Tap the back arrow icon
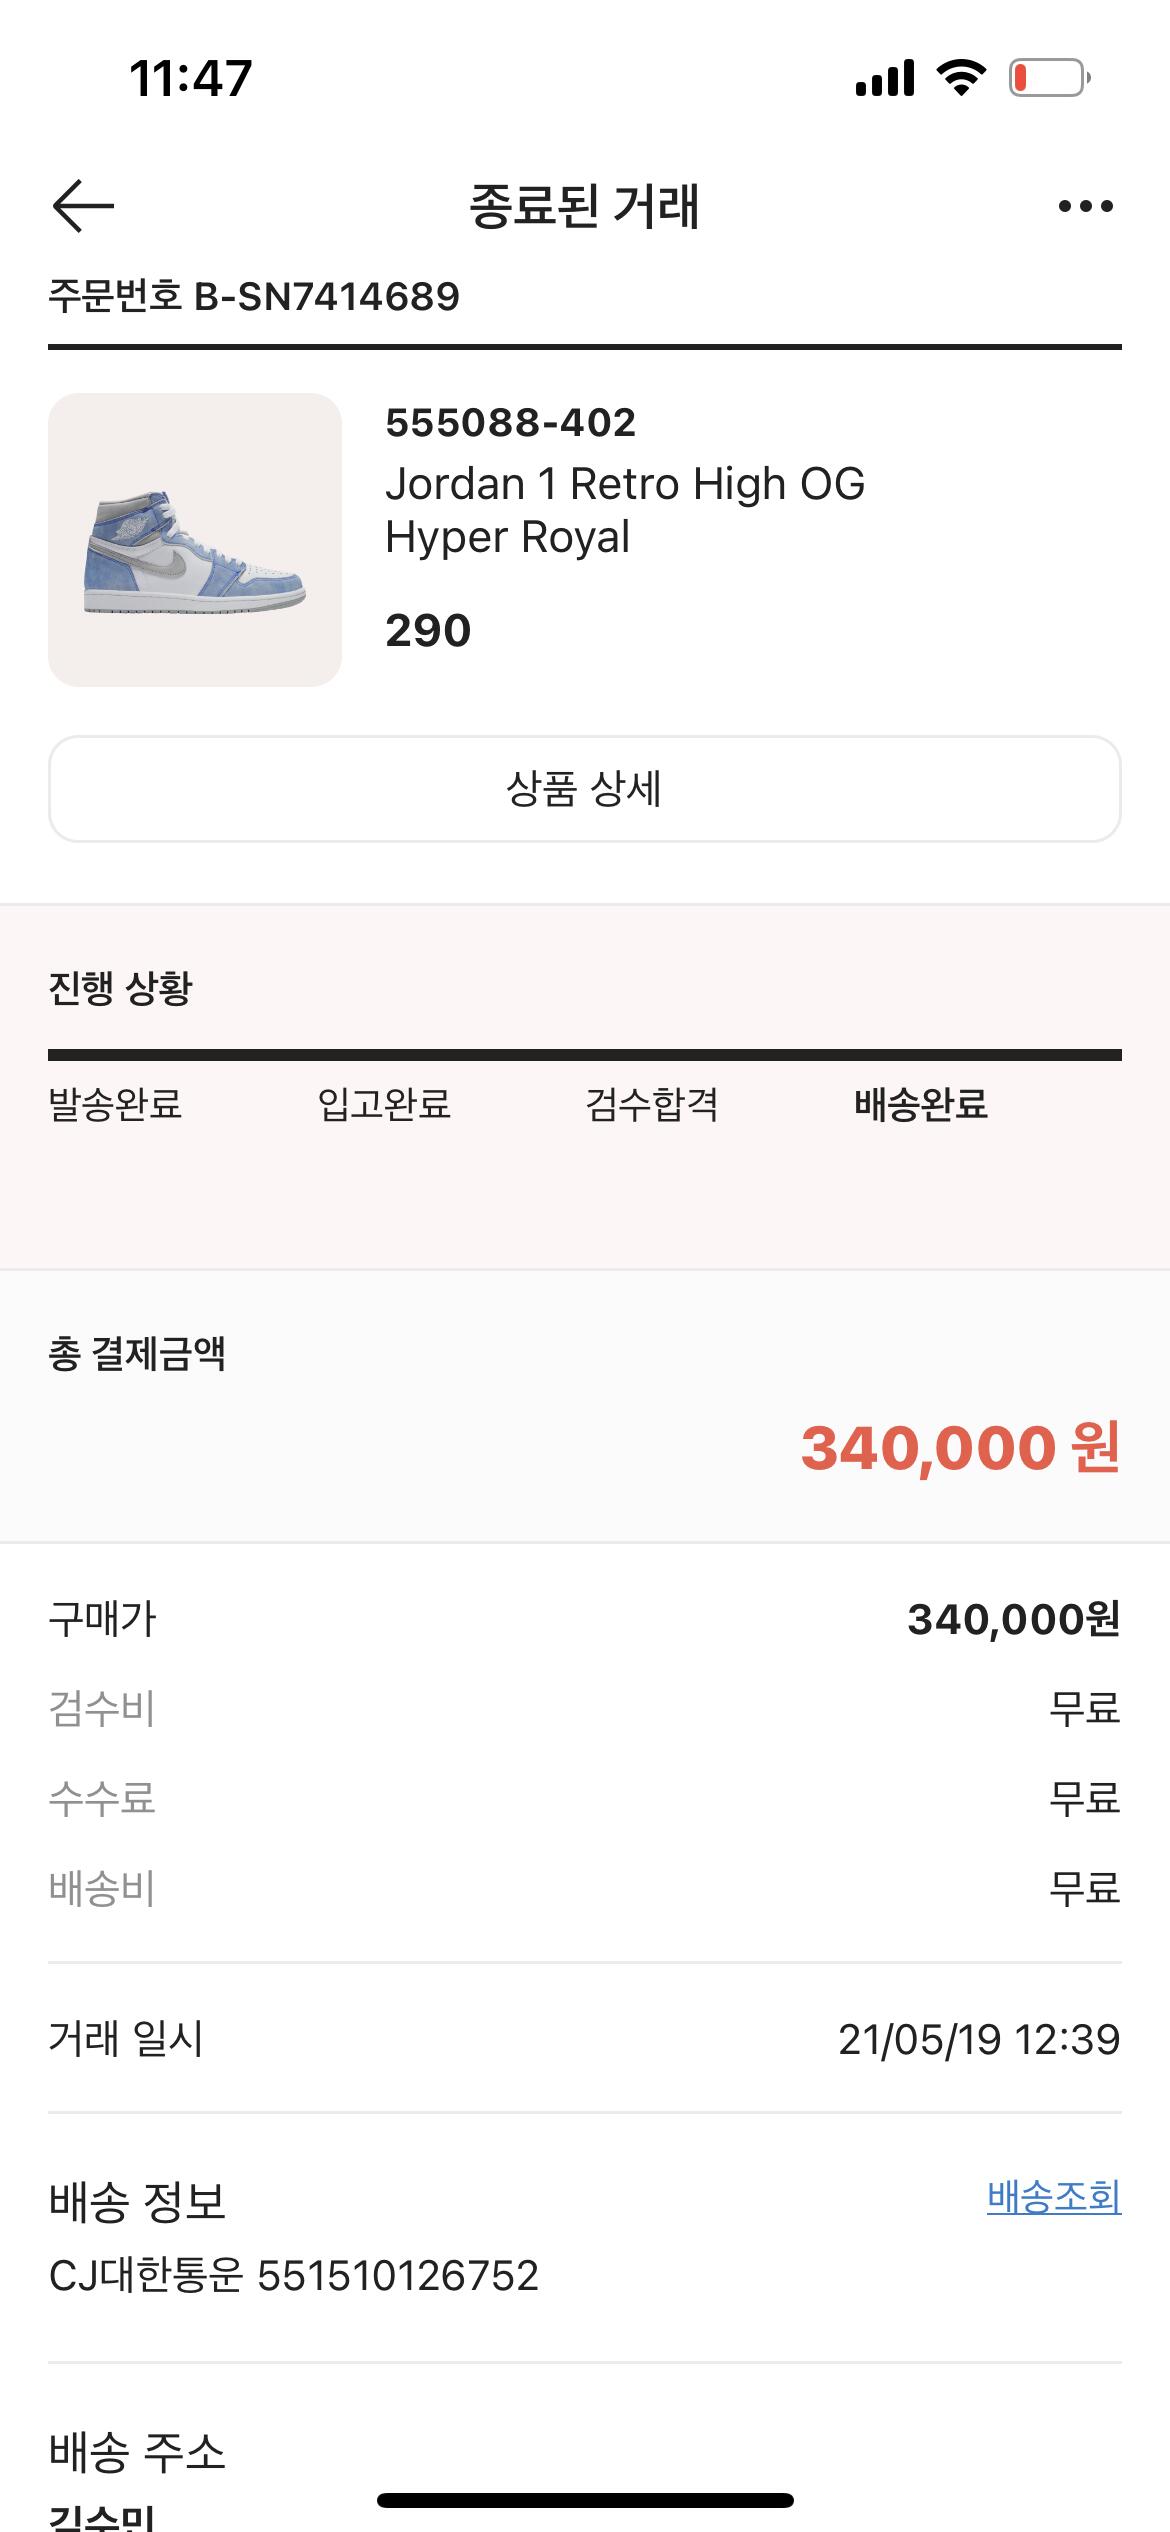1170x2532 pixels. [x=83, y=206]
